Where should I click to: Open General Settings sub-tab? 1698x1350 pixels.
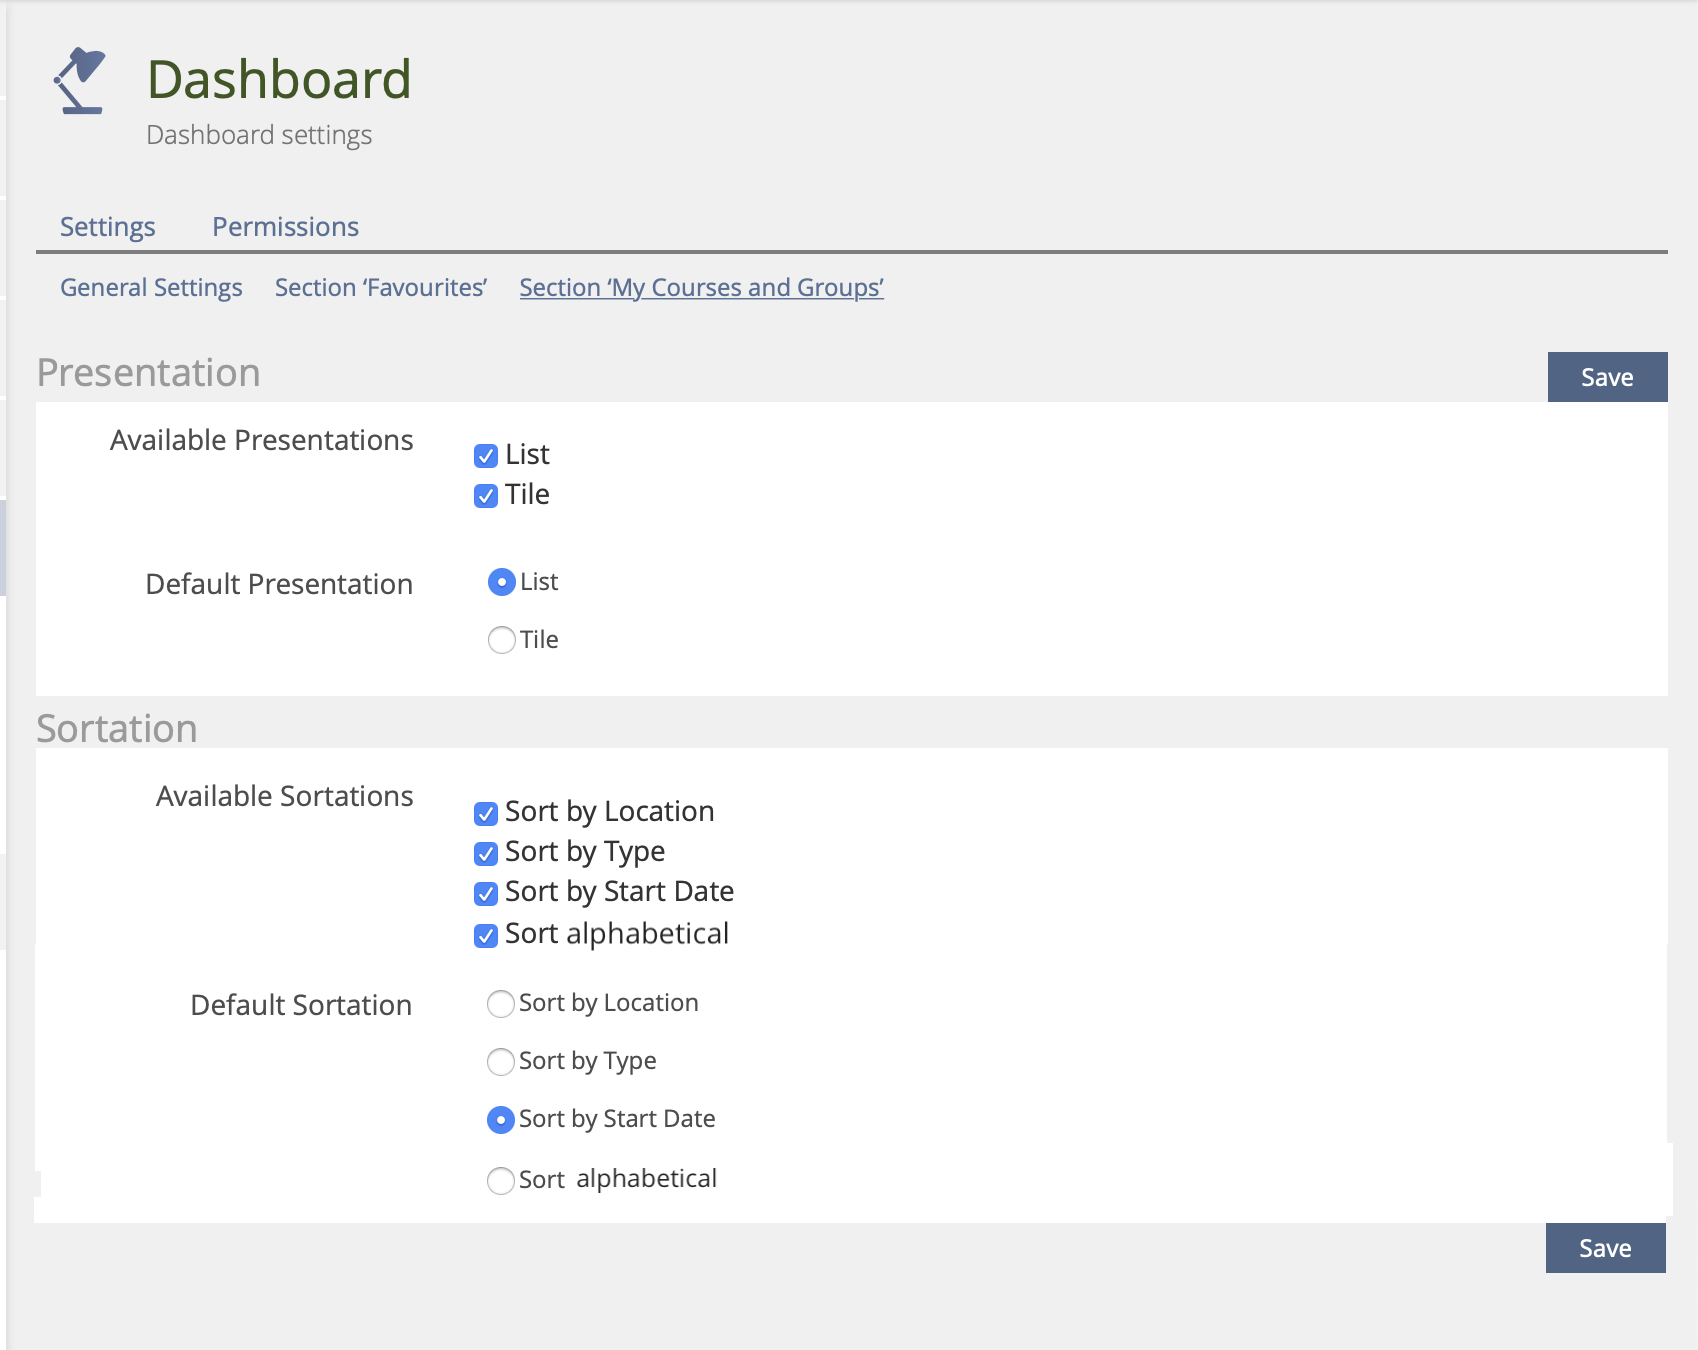(151, 288)
